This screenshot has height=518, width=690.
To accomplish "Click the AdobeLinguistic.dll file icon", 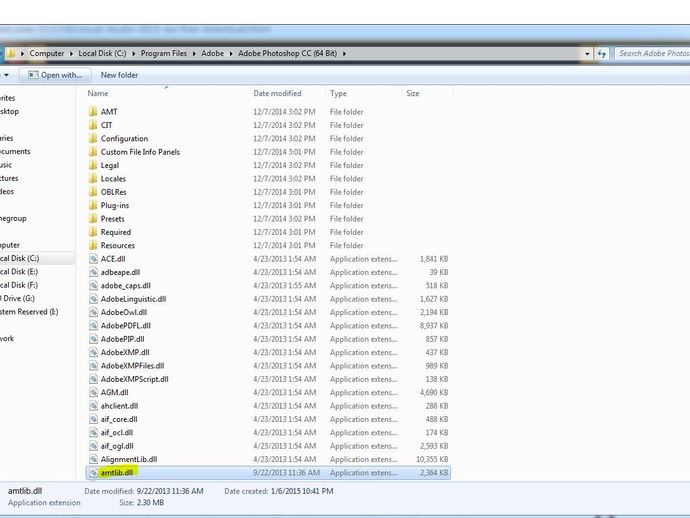I will click(x=93, y=299).
